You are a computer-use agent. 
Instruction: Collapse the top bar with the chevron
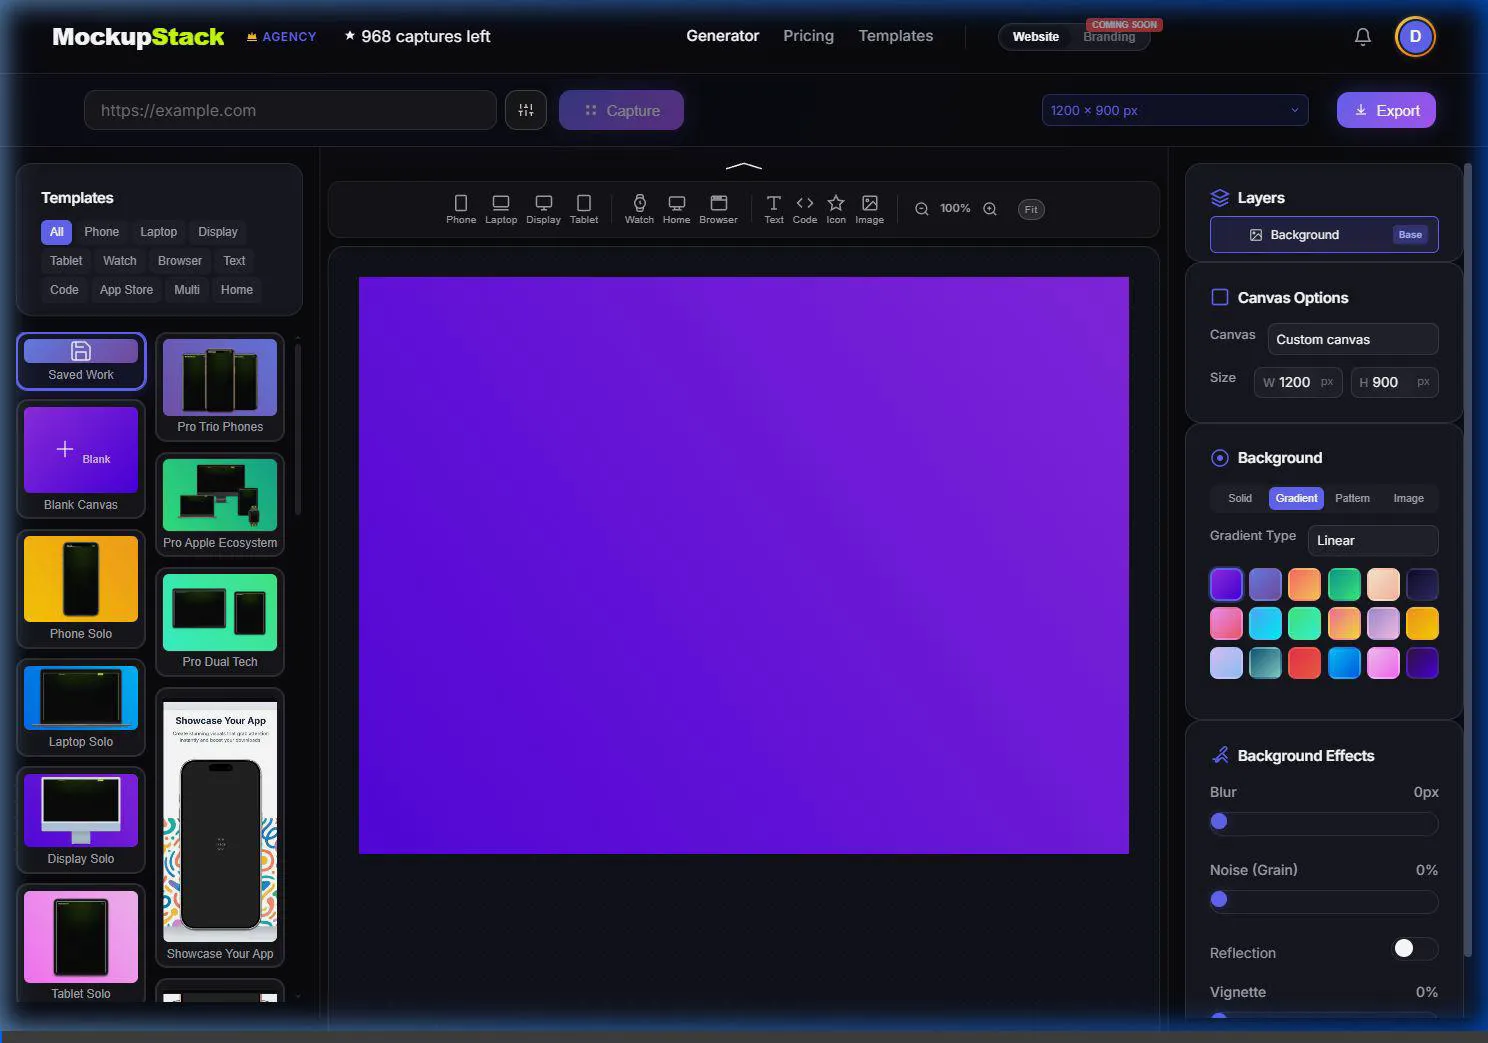[743, 165]
